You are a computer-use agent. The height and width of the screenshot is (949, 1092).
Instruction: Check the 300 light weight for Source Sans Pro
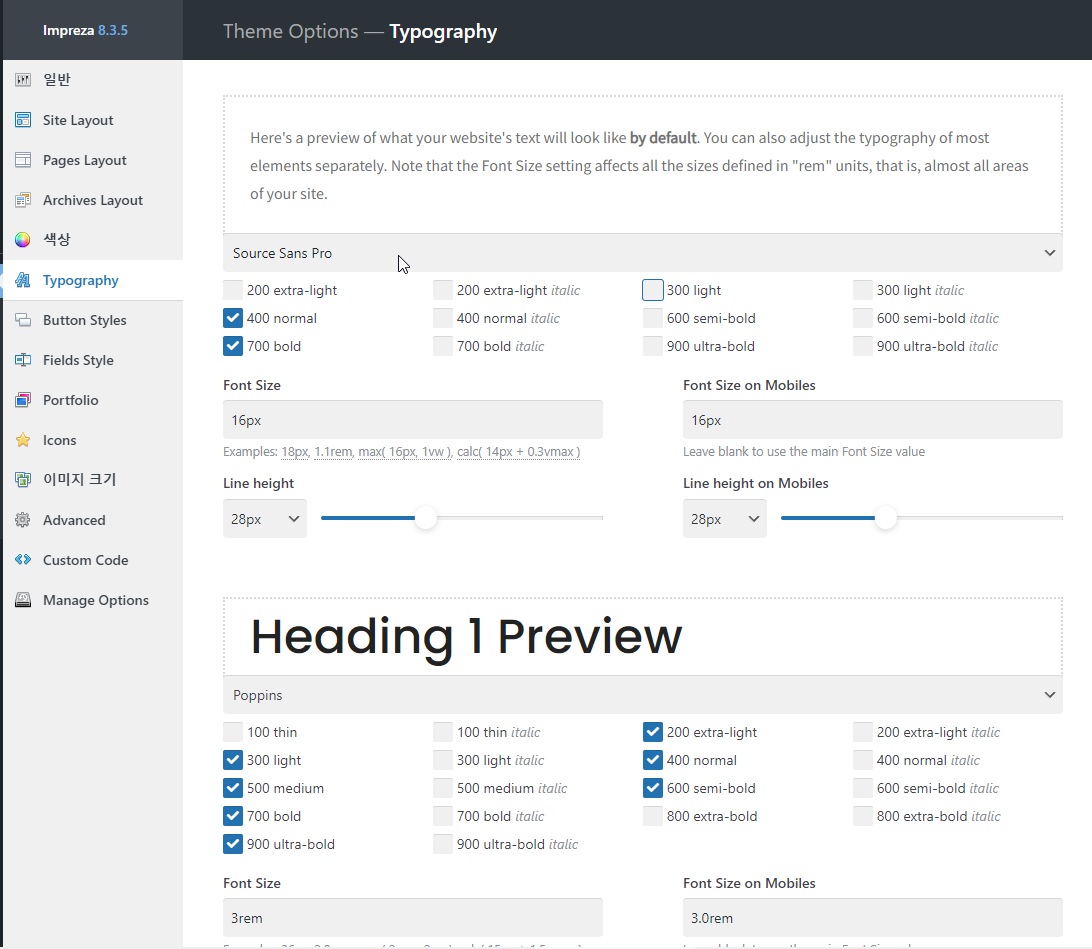[x=653, y=290]
